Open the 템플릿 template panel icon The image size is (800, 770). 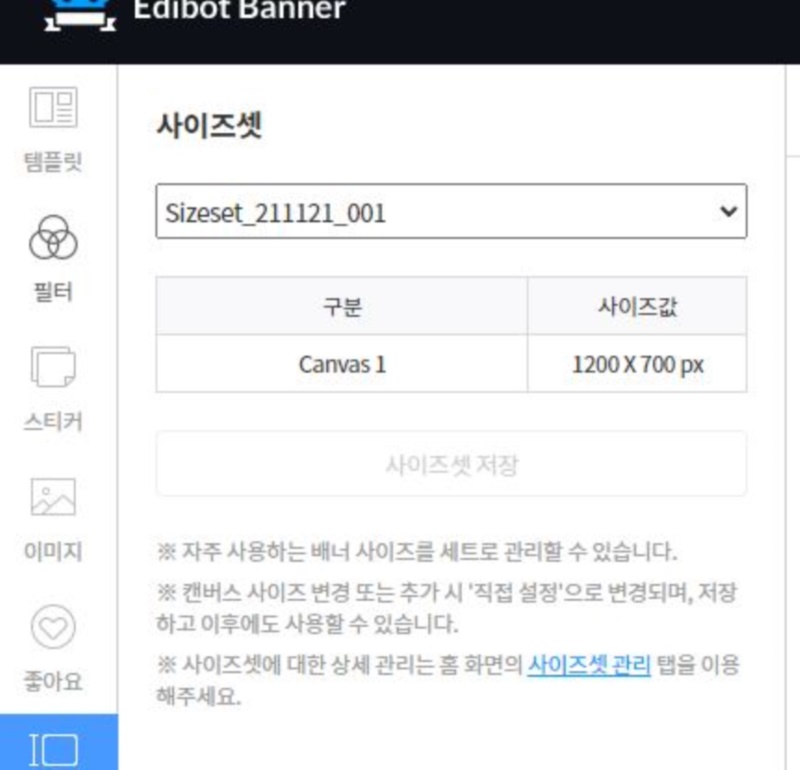(x=53, y=107)
